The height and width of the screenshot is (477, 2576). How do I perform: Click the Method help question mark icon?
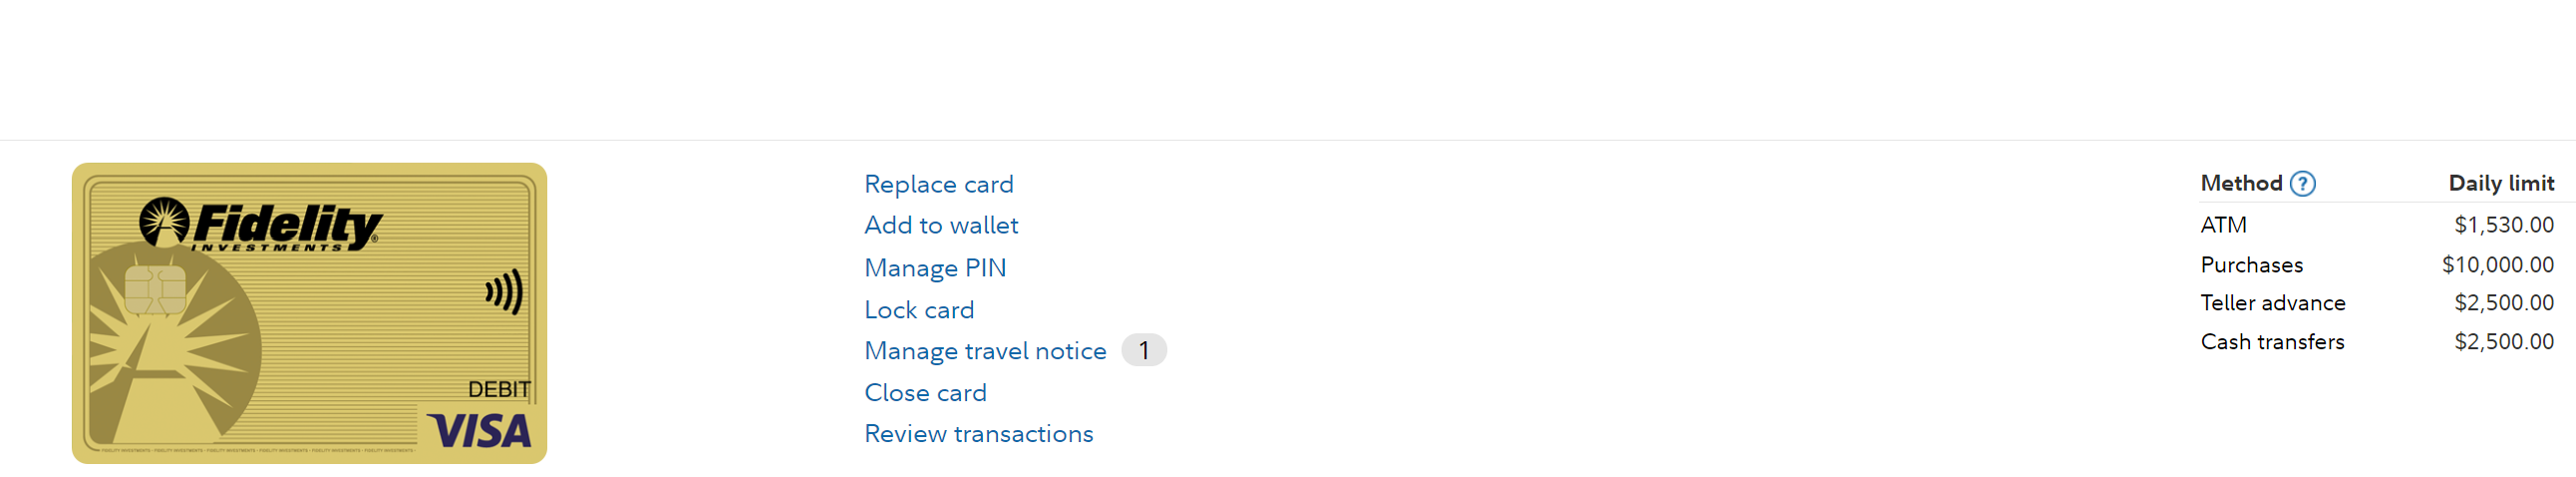2302,184
